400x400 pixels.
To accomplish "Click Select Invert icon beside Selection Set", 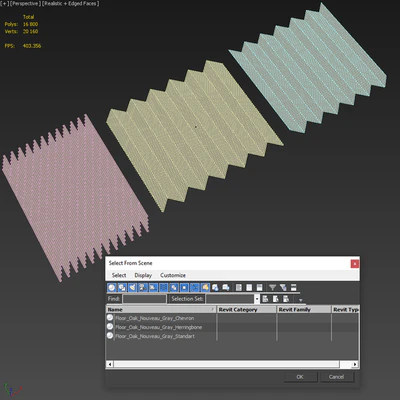I will (286, 299).
